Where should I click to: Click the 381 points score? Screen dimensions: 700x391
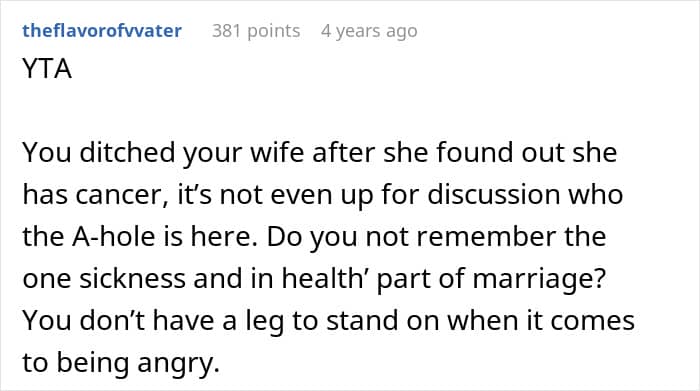pyautogui.click(x=256, y=31)
